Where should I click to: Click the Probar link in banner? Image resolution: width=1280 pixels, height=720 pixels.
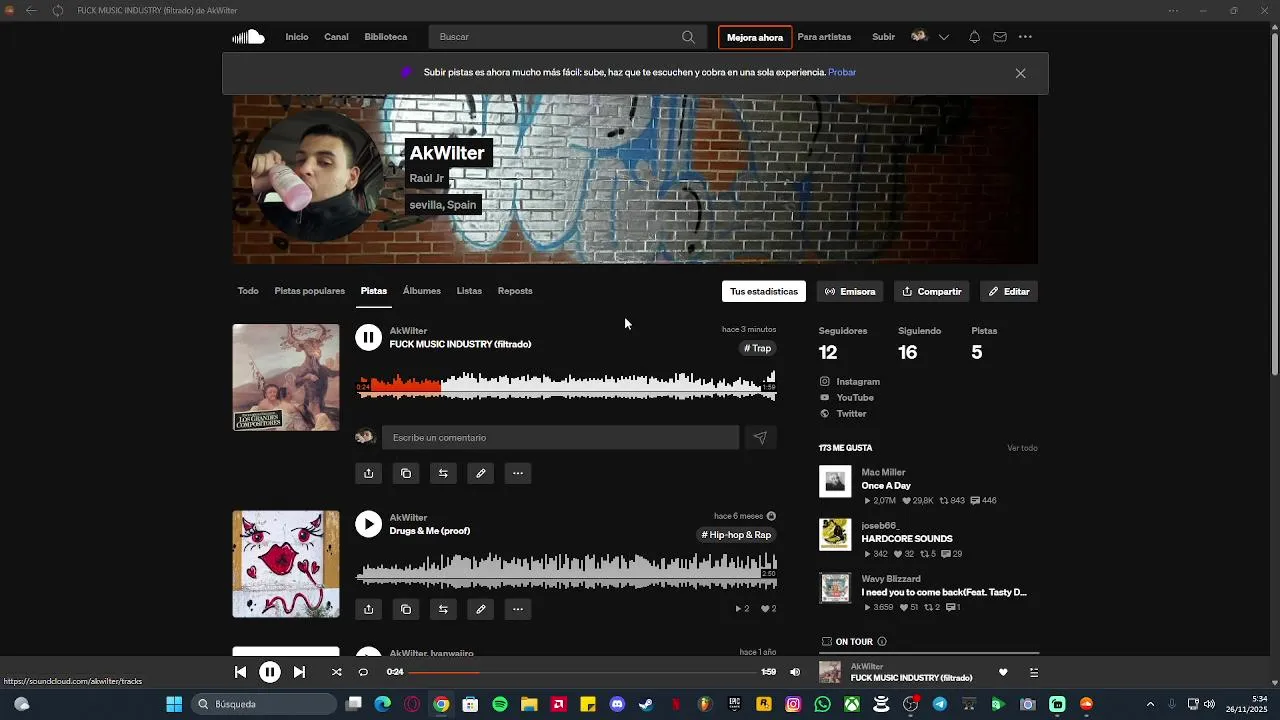[x=842, y=72]
